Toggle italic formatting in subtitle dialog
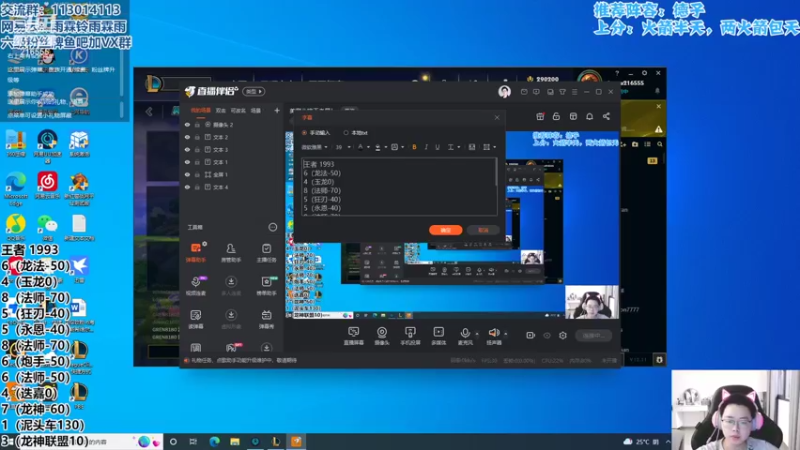Viewport: 800px width, 450px height. (426, 147)
